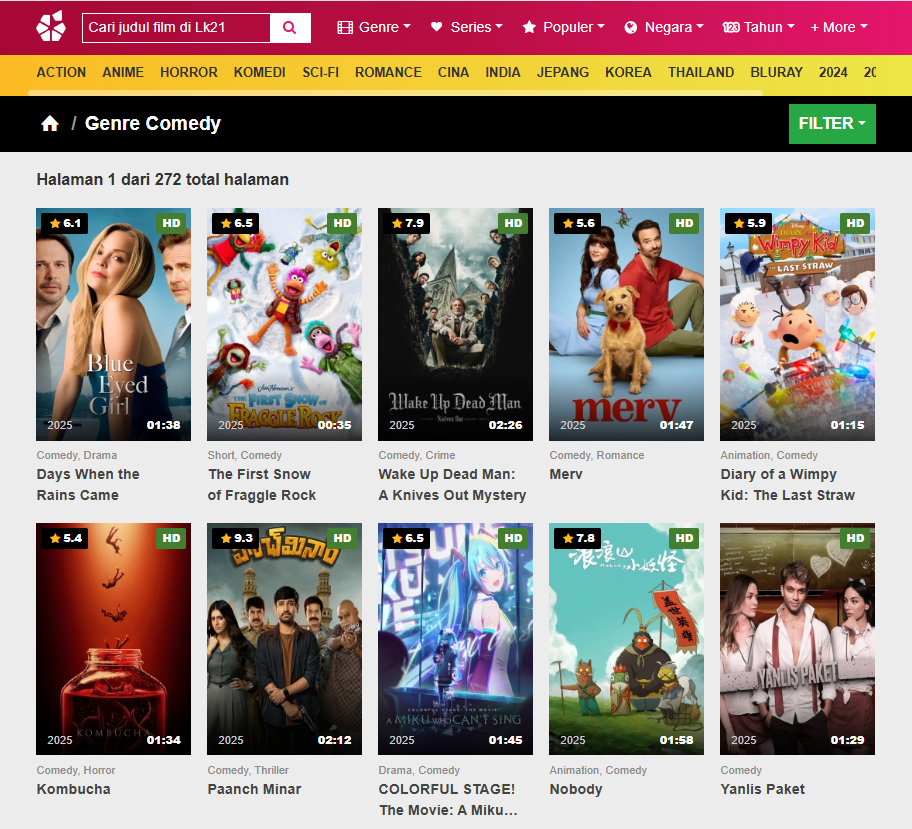
Task: Click the 6.1 rating badge on Blue Eyed Girl poster
Action: point(65,223)
